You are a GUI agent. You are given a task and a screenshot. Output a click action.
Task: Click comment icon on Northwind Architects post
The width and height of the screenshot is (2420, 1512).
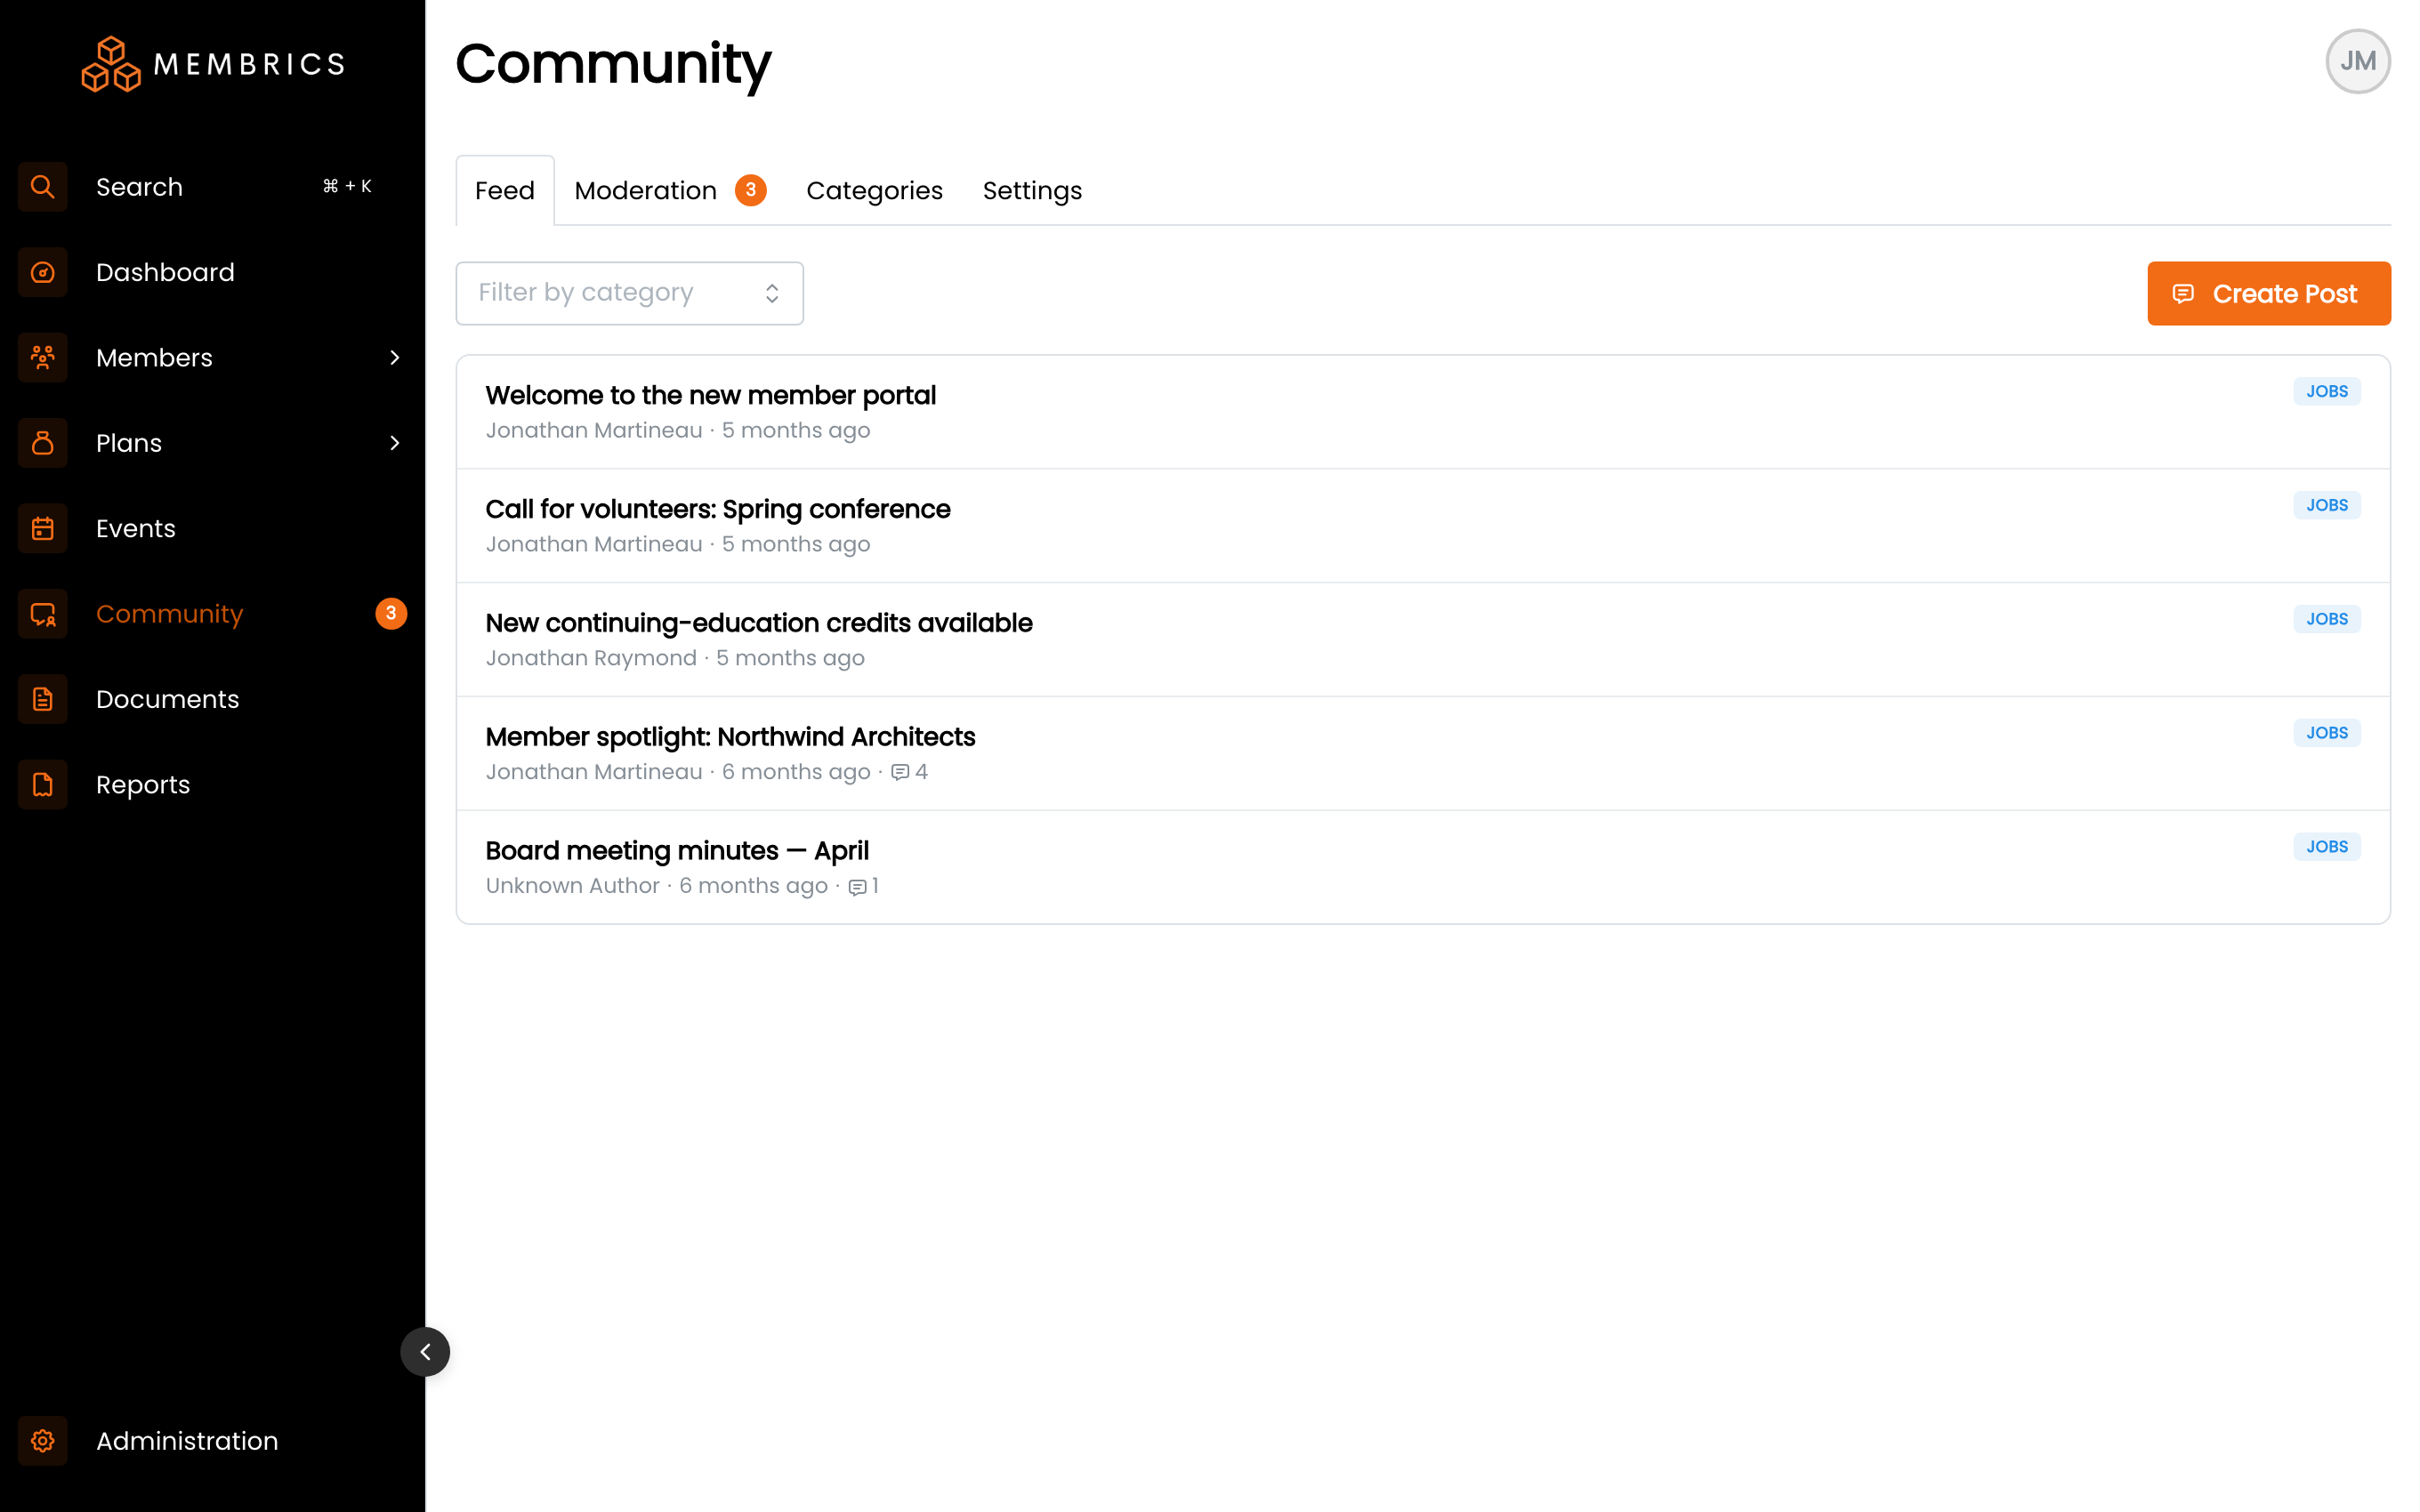pyautogui.click(x=900, y=772)
